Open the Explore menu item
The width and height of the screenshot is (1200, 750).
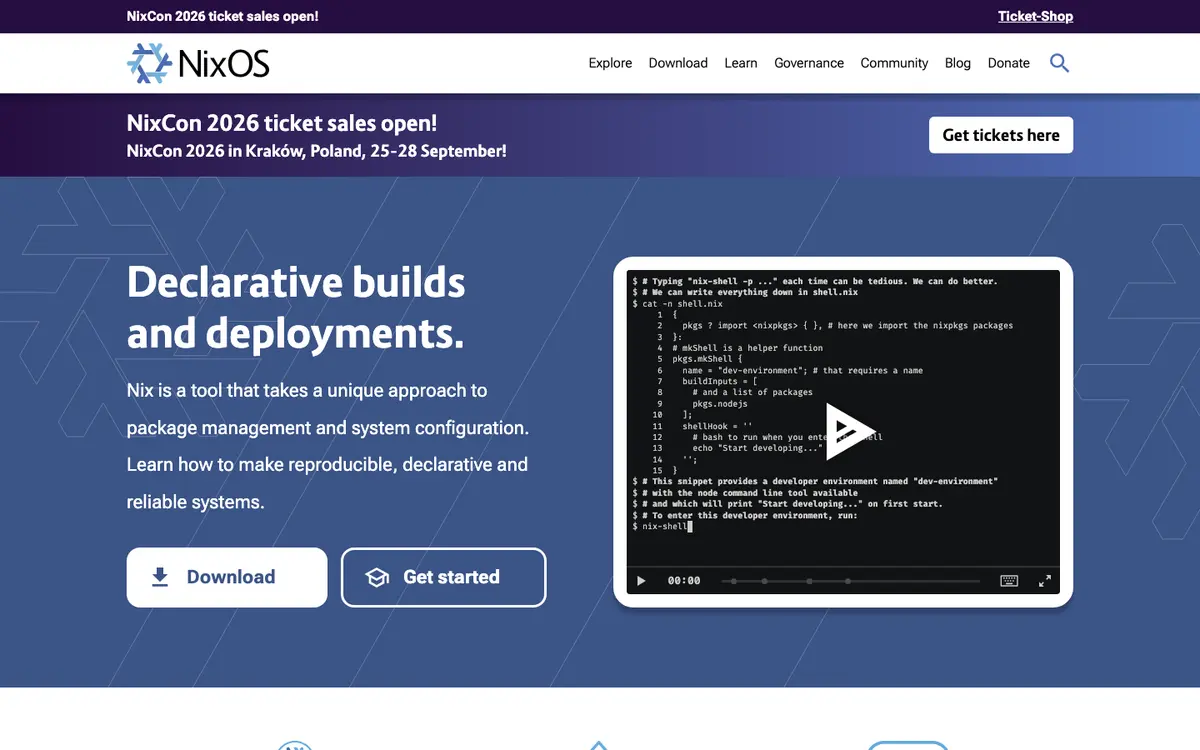point(610,63)
